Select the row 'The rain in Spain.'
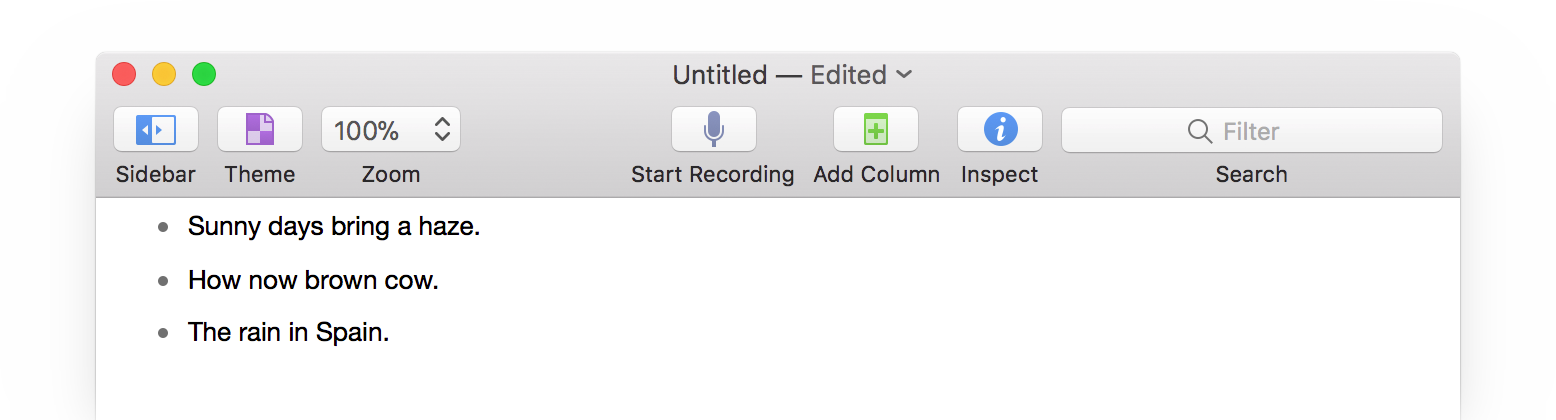1556x420 pixels. click(288, 332)
